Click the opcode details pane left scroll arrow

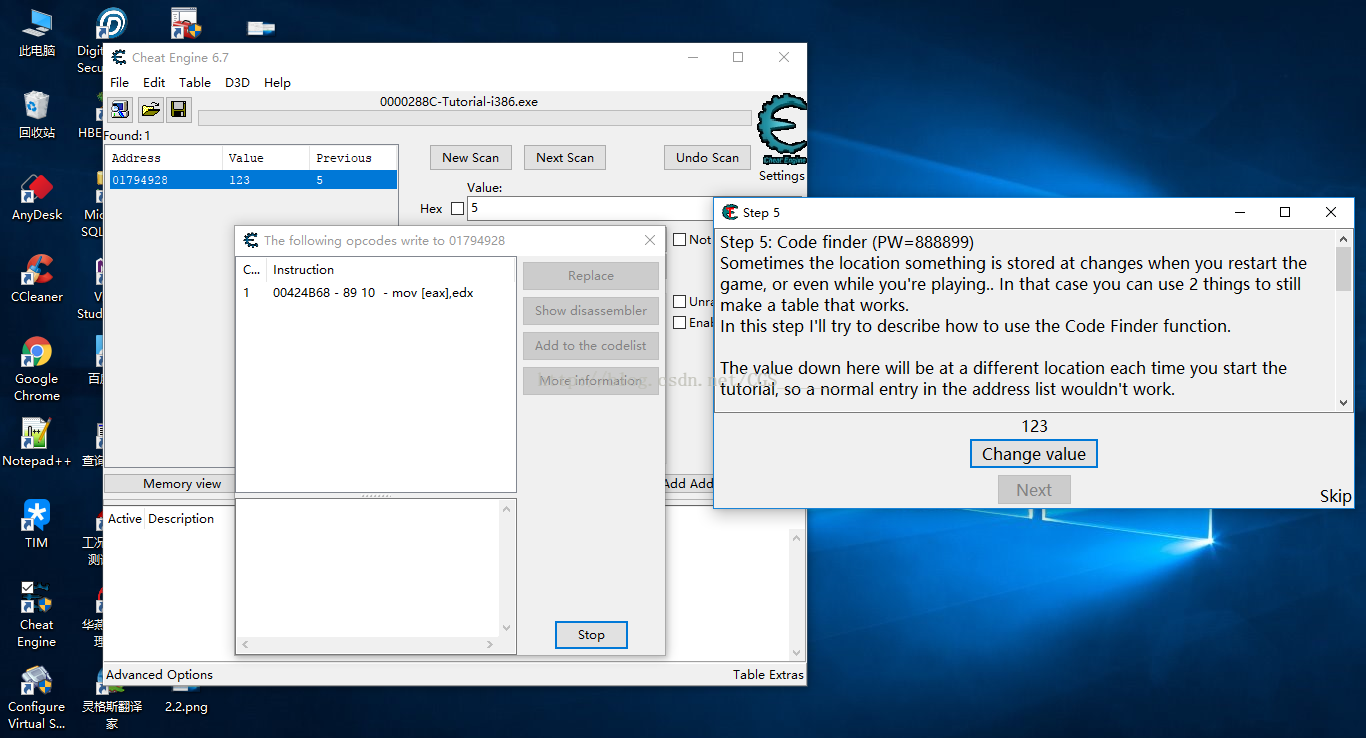(x=245, y=645)
